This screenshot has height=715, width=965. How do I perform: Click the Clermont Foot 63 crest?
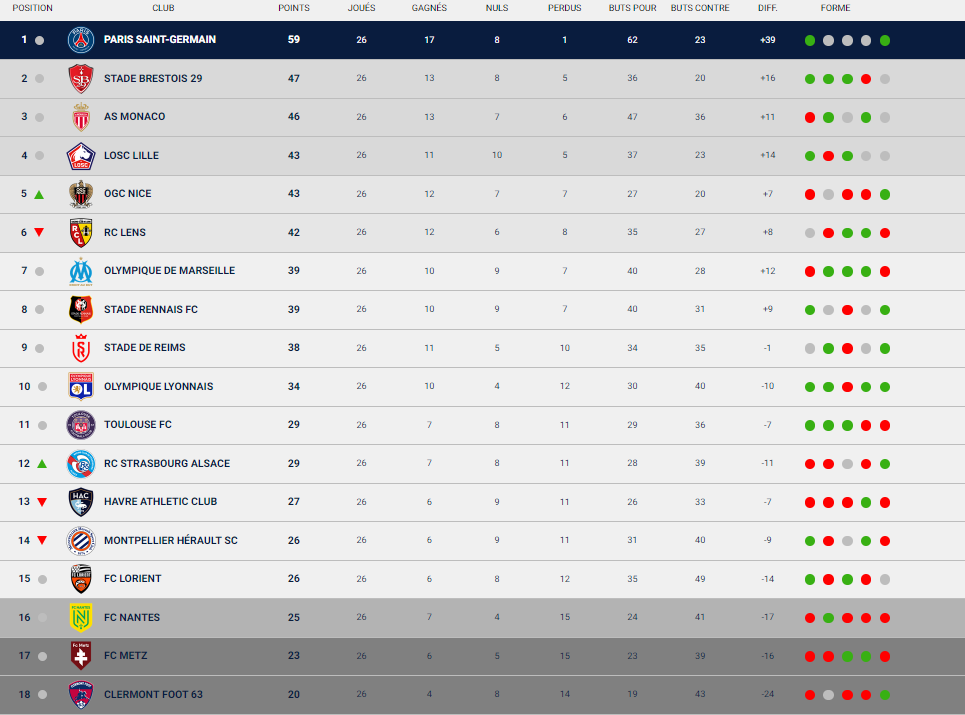(81, 695)
